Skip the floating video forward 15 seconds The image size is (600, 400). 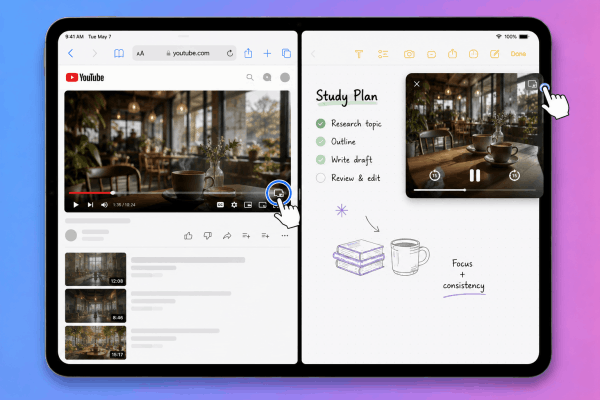click(x=514, y=176)
